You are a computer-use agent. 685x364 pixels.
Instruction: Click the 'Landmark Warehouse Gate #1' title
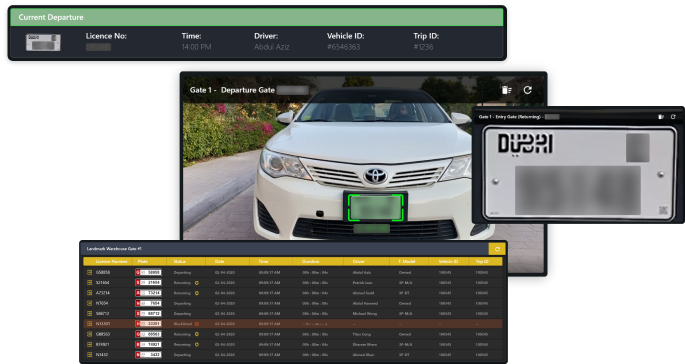[x=114, y=249]
